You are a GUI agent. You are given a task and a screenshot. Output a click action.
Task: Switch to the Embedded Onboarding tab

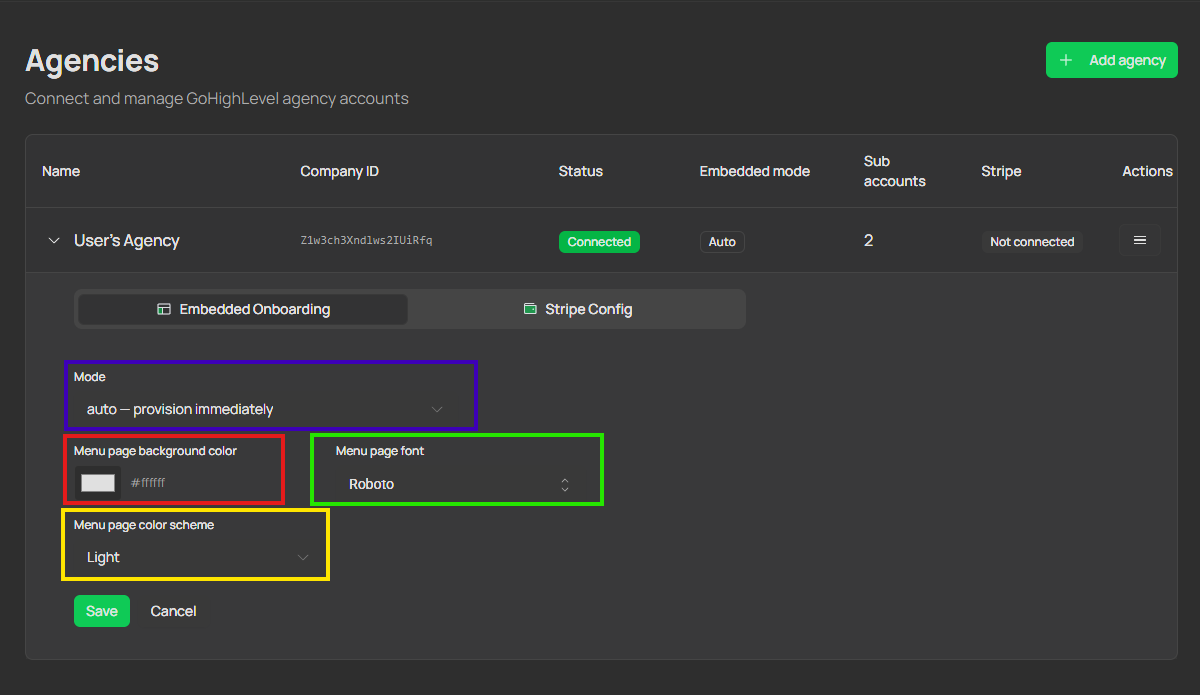243,309
